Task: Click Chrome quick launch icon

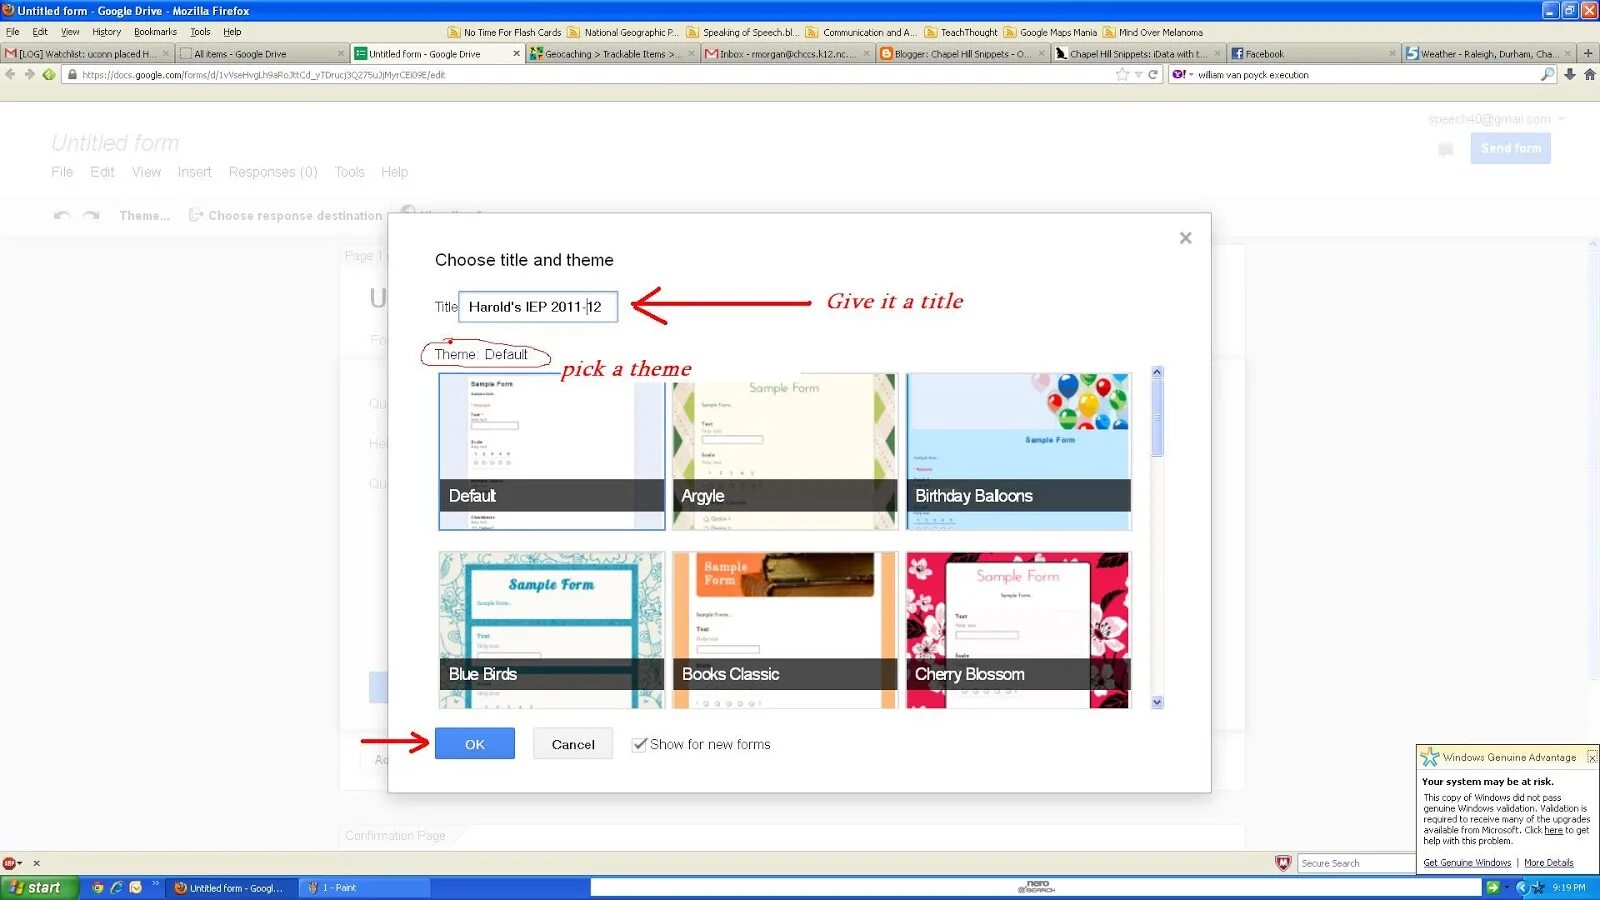Action: click(x=98, y=887)
